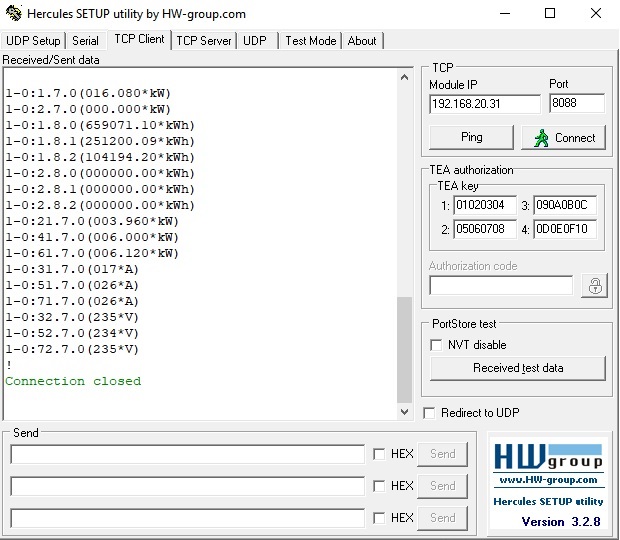Click the scroll up arrow of received data

(x=404, y=77)
